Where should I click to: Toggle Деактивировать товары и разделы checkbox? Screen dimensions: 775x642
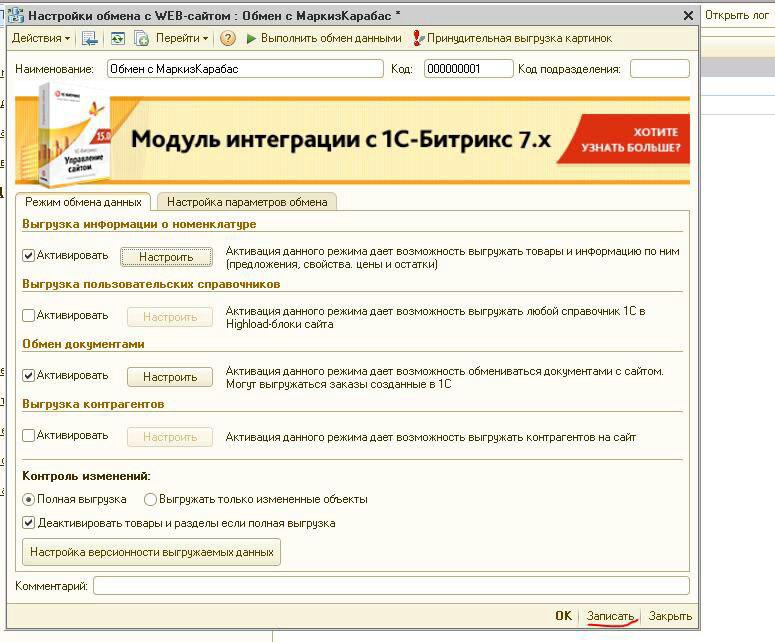(x=28, y=523)
